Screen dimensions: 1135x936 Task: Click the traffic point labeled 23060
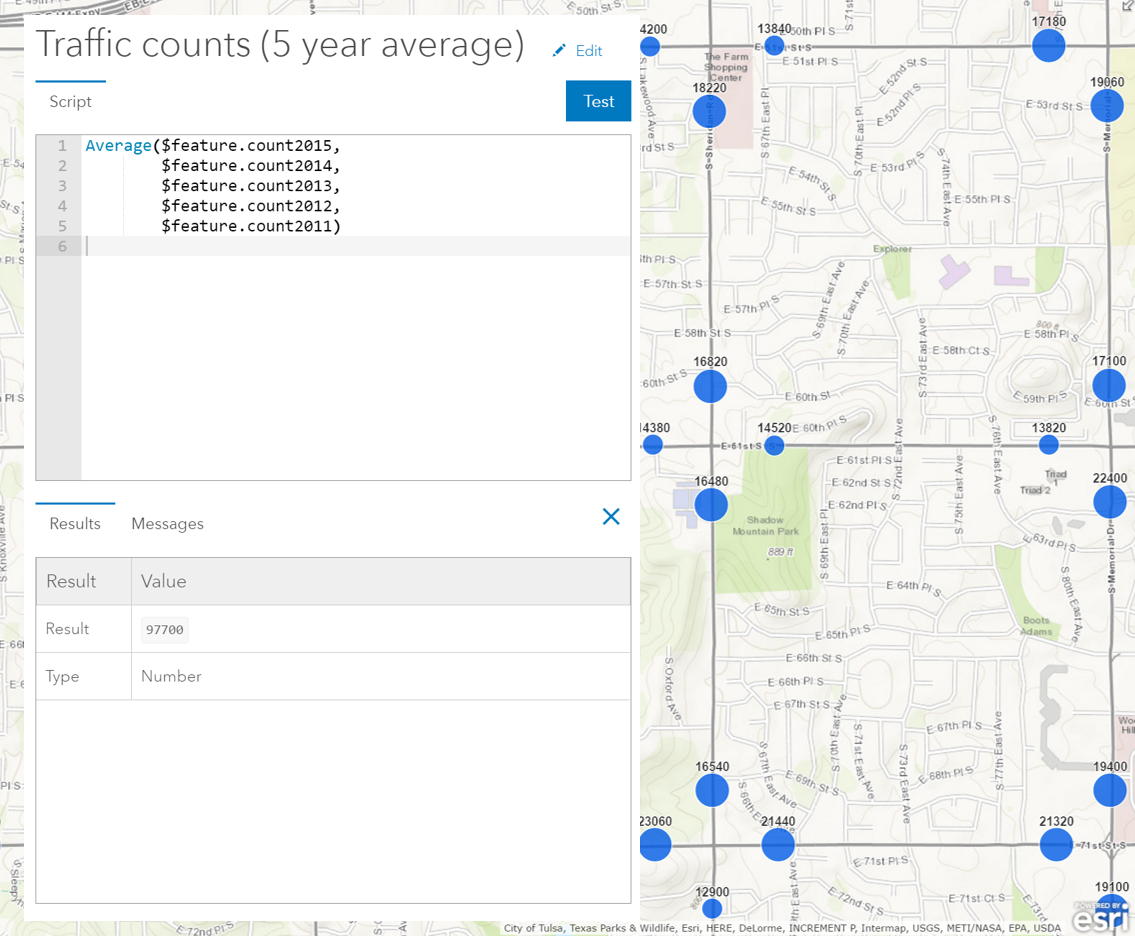click(655, 845)
